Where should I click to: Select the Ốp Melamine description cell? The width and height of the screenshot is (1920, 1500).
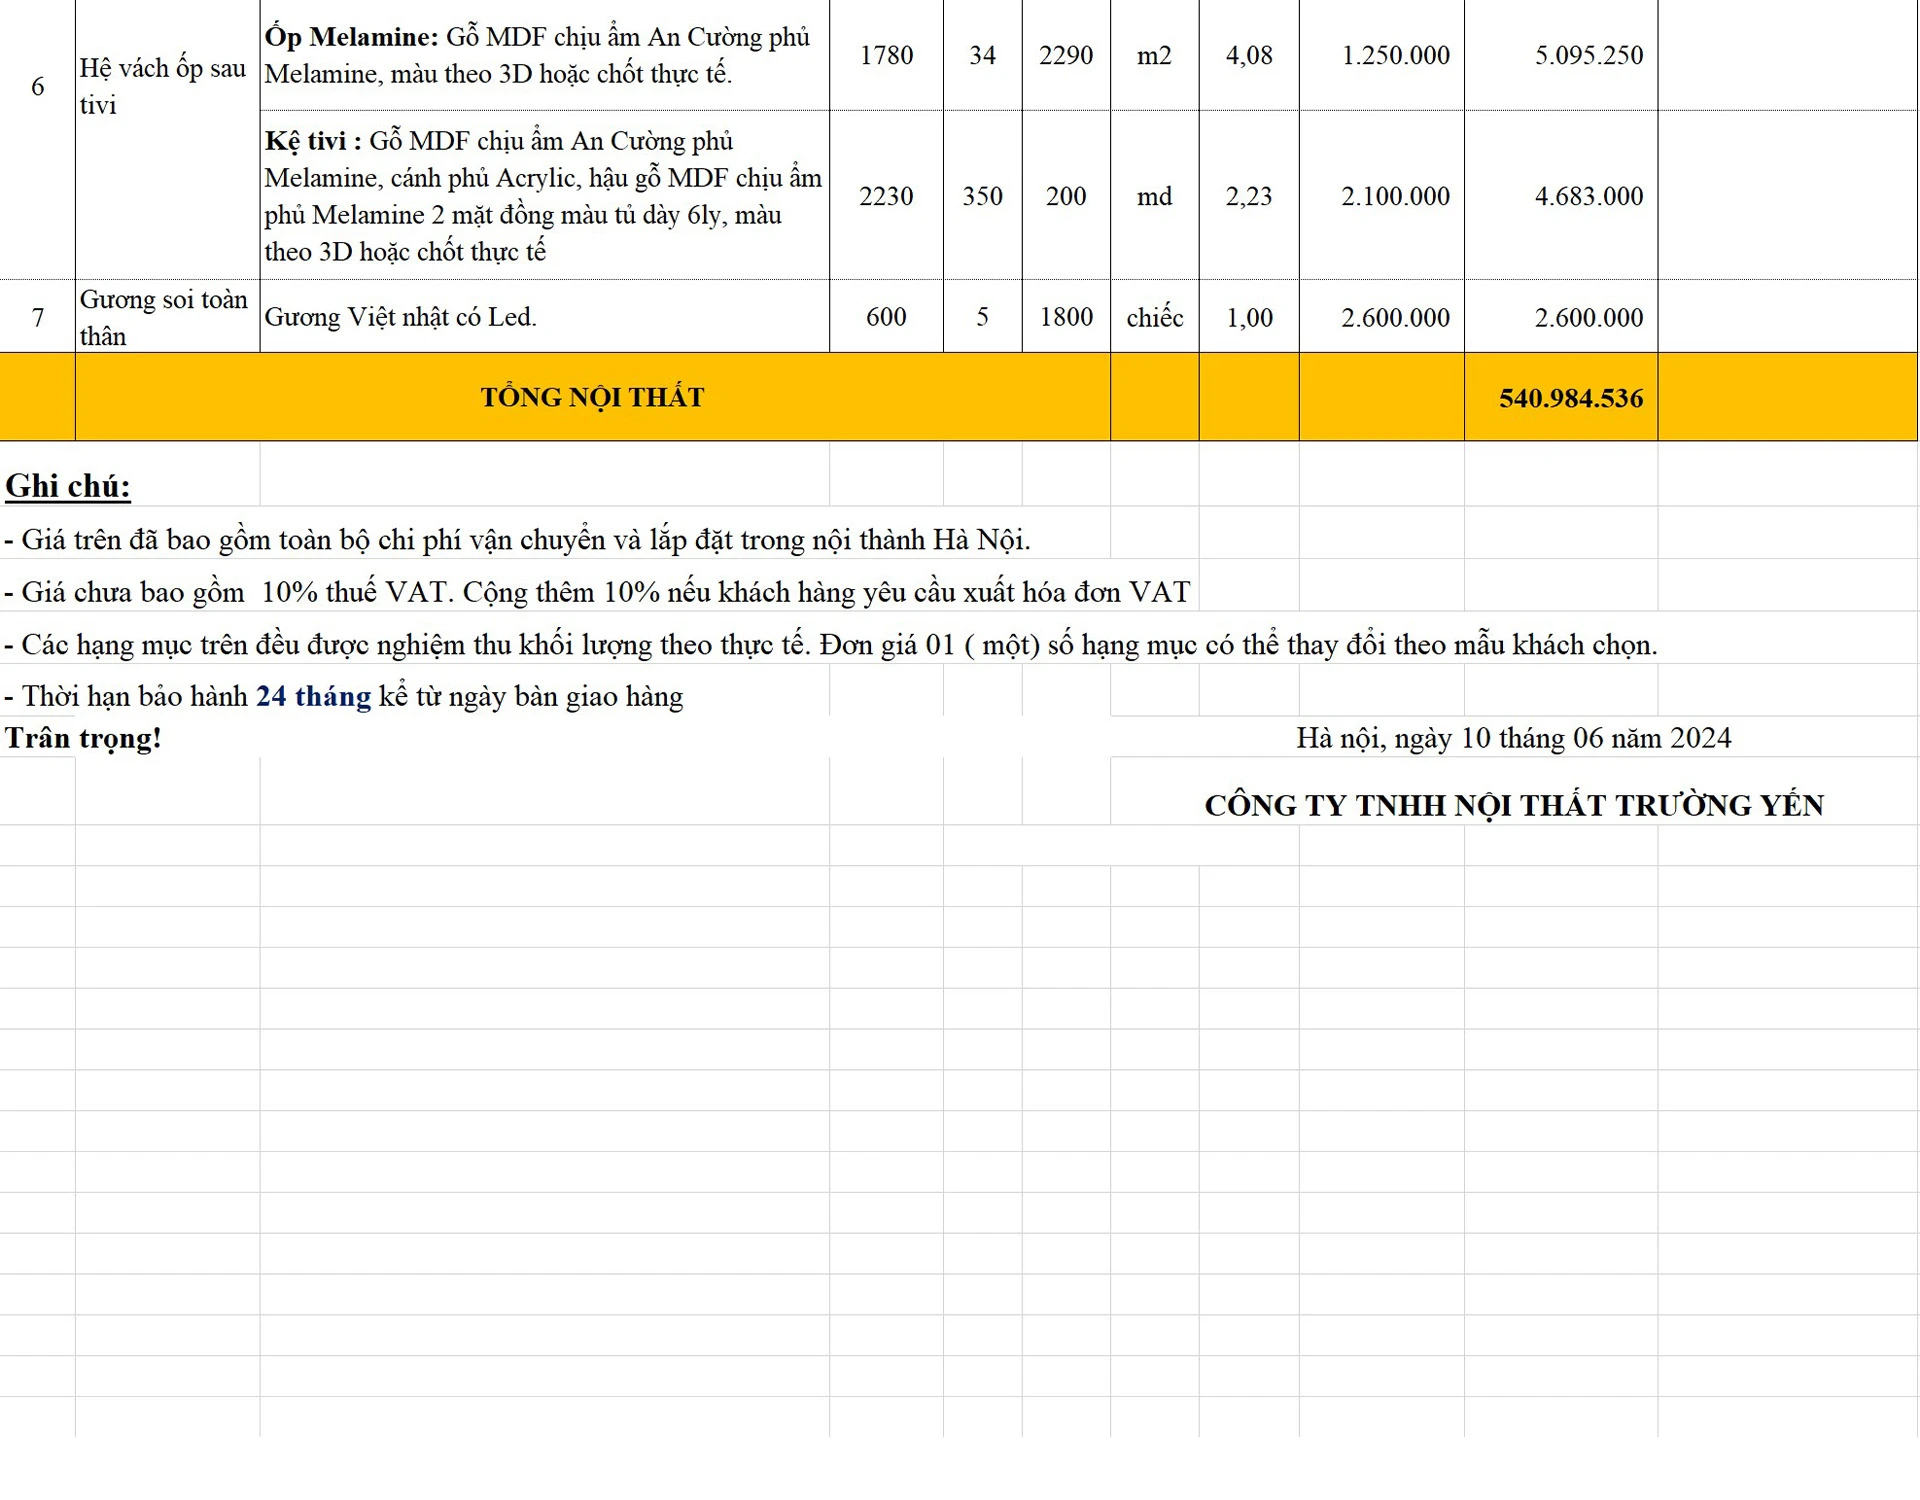pos(543,55)
